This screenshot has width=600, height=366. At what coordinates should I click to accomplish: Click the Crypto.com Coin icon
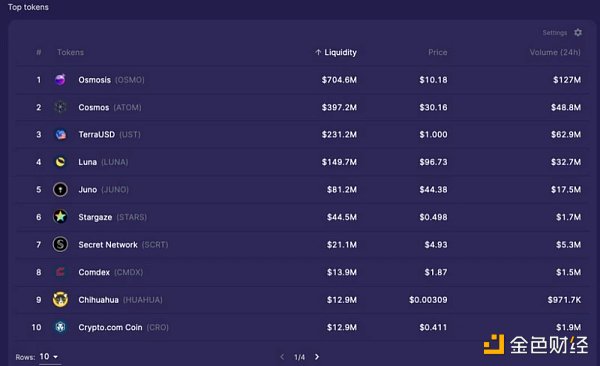(x=60, y=327)
